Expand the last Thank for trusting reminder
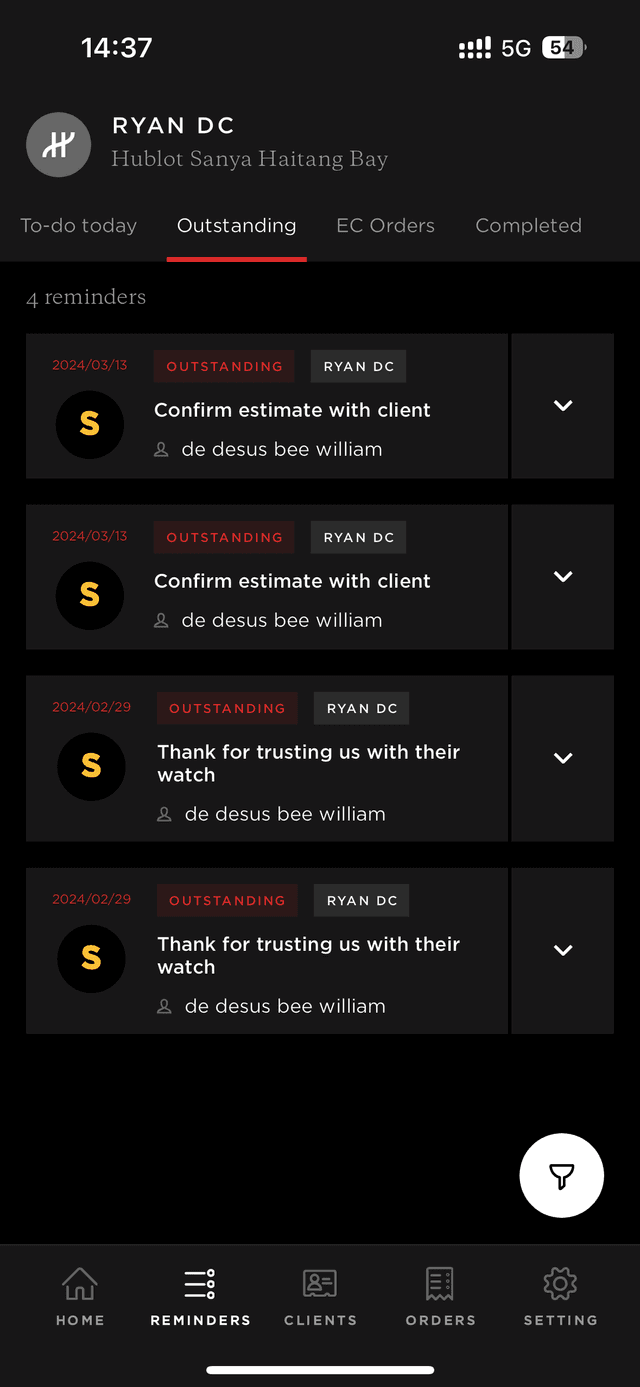The height and width of the screenshot is (1387, 640). click(x=563, y=950)
